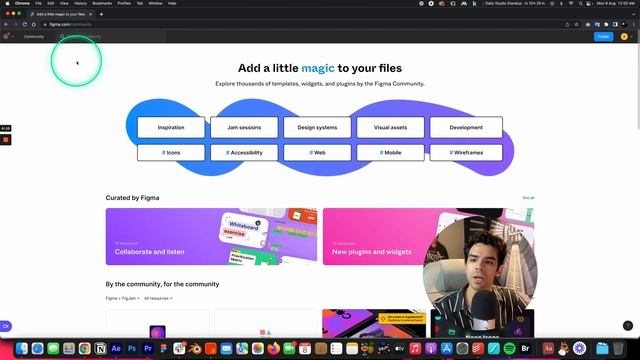This screenshot has height=360, width=640.
Task: Open Spotify from the dock
Action: click(x=509, y=349)
